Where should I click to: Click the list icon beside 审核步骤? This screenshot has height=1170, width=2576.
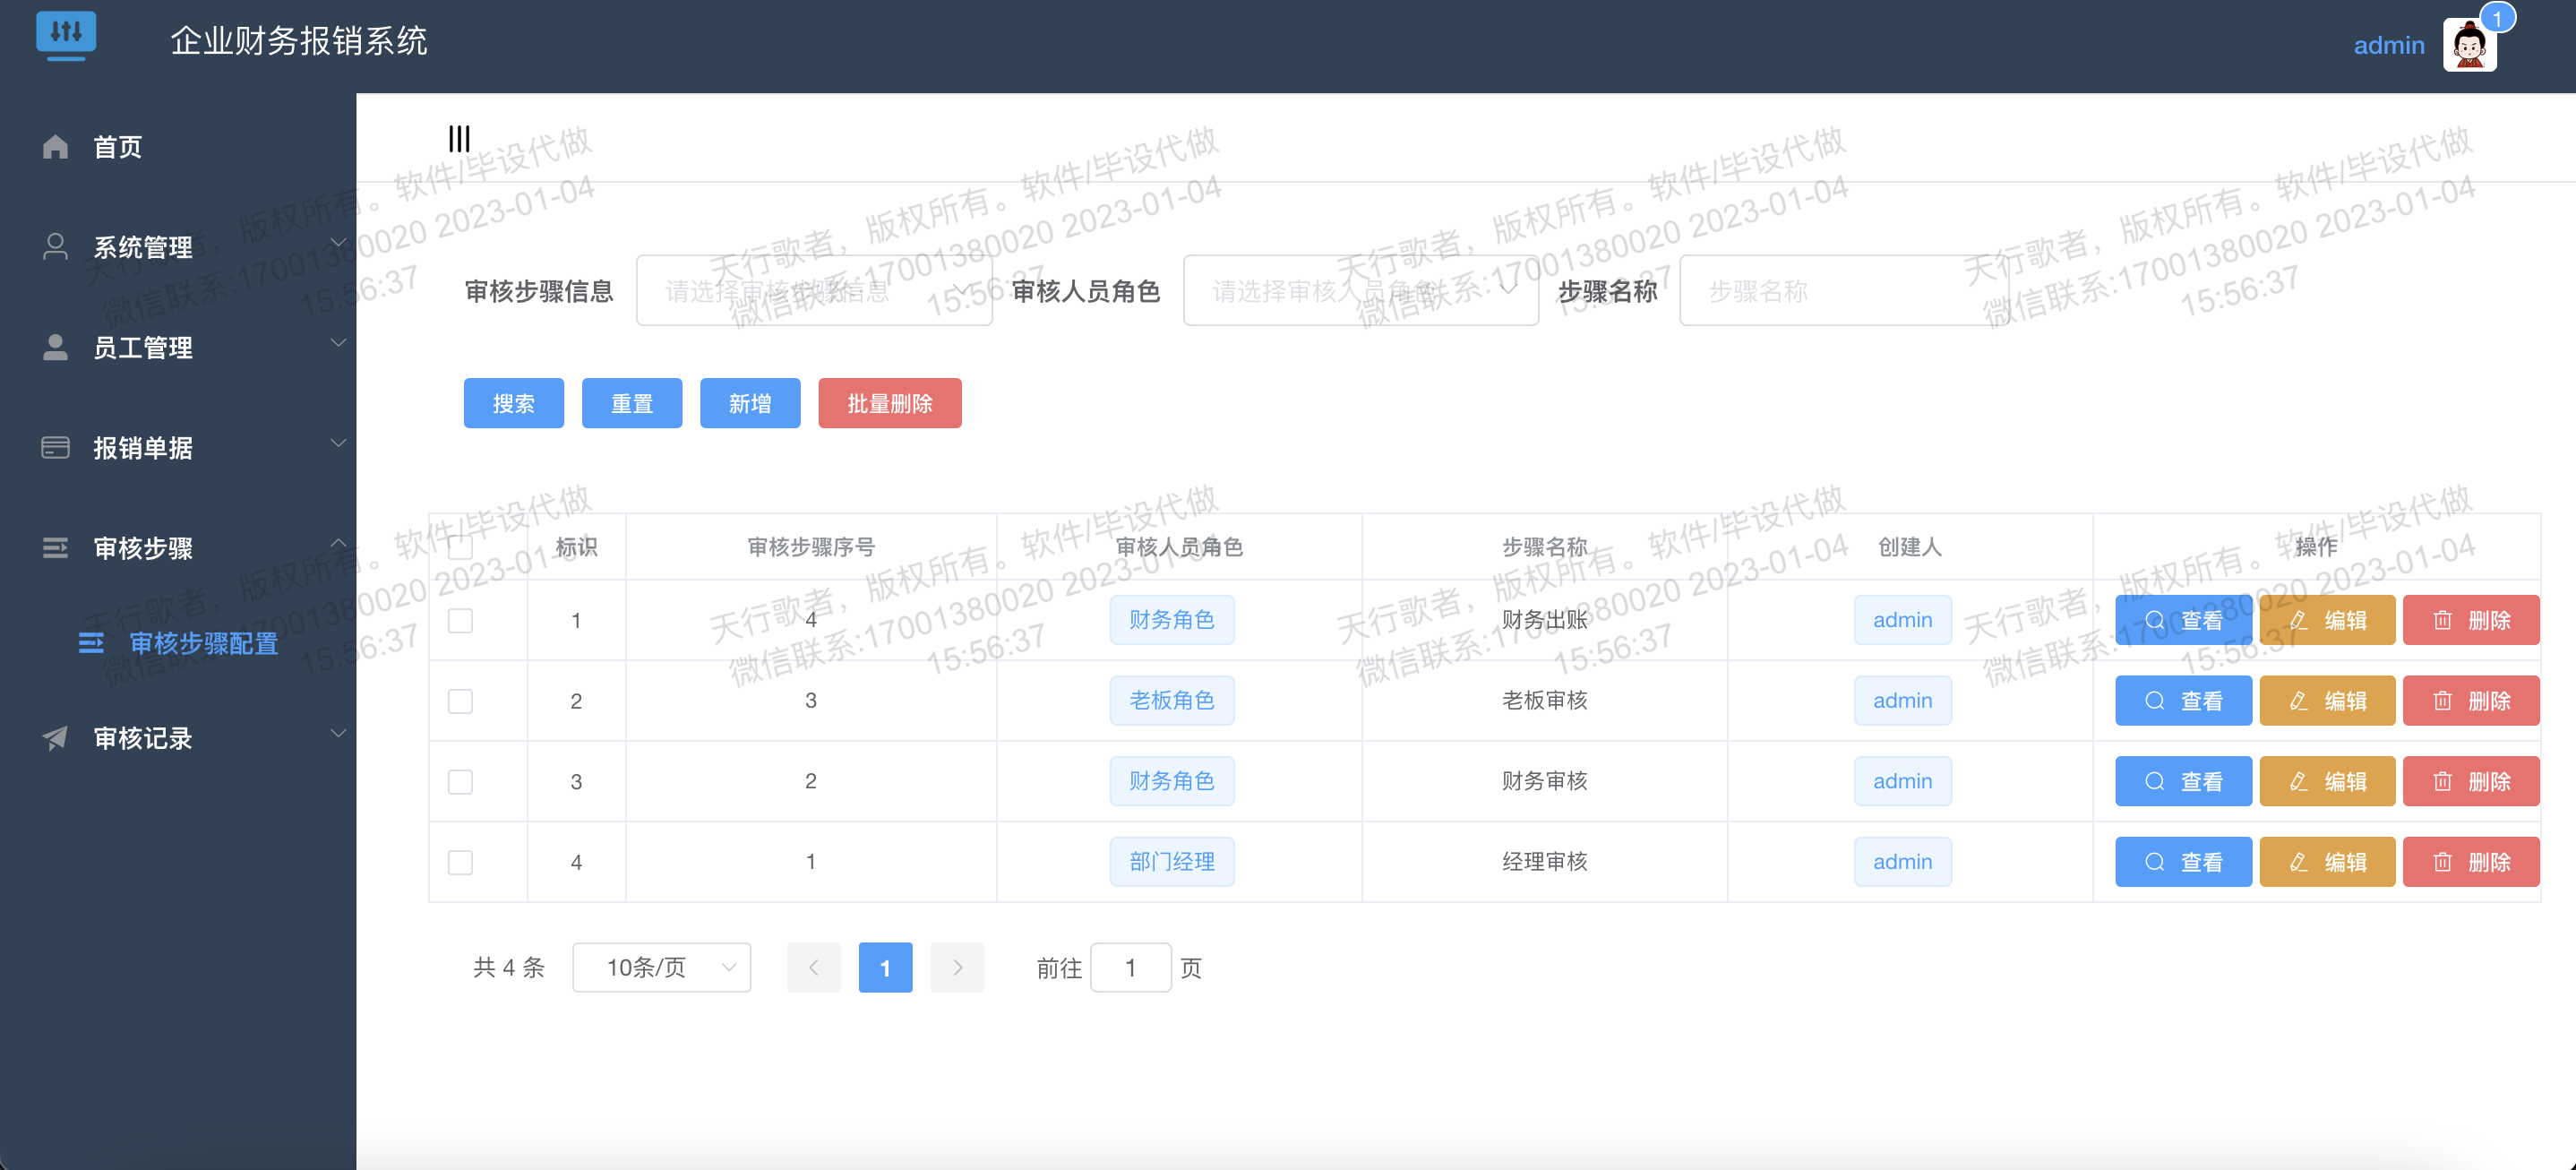(55, 547)
